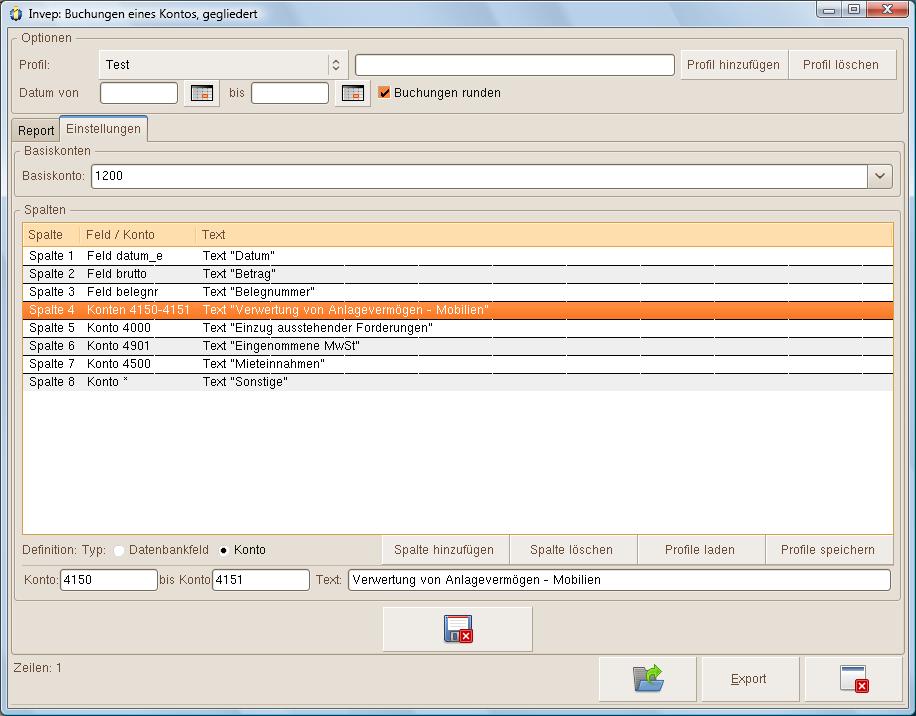Open the Profil Test dropdown
This screenshot has height=716, width=916.
[223, 65]
